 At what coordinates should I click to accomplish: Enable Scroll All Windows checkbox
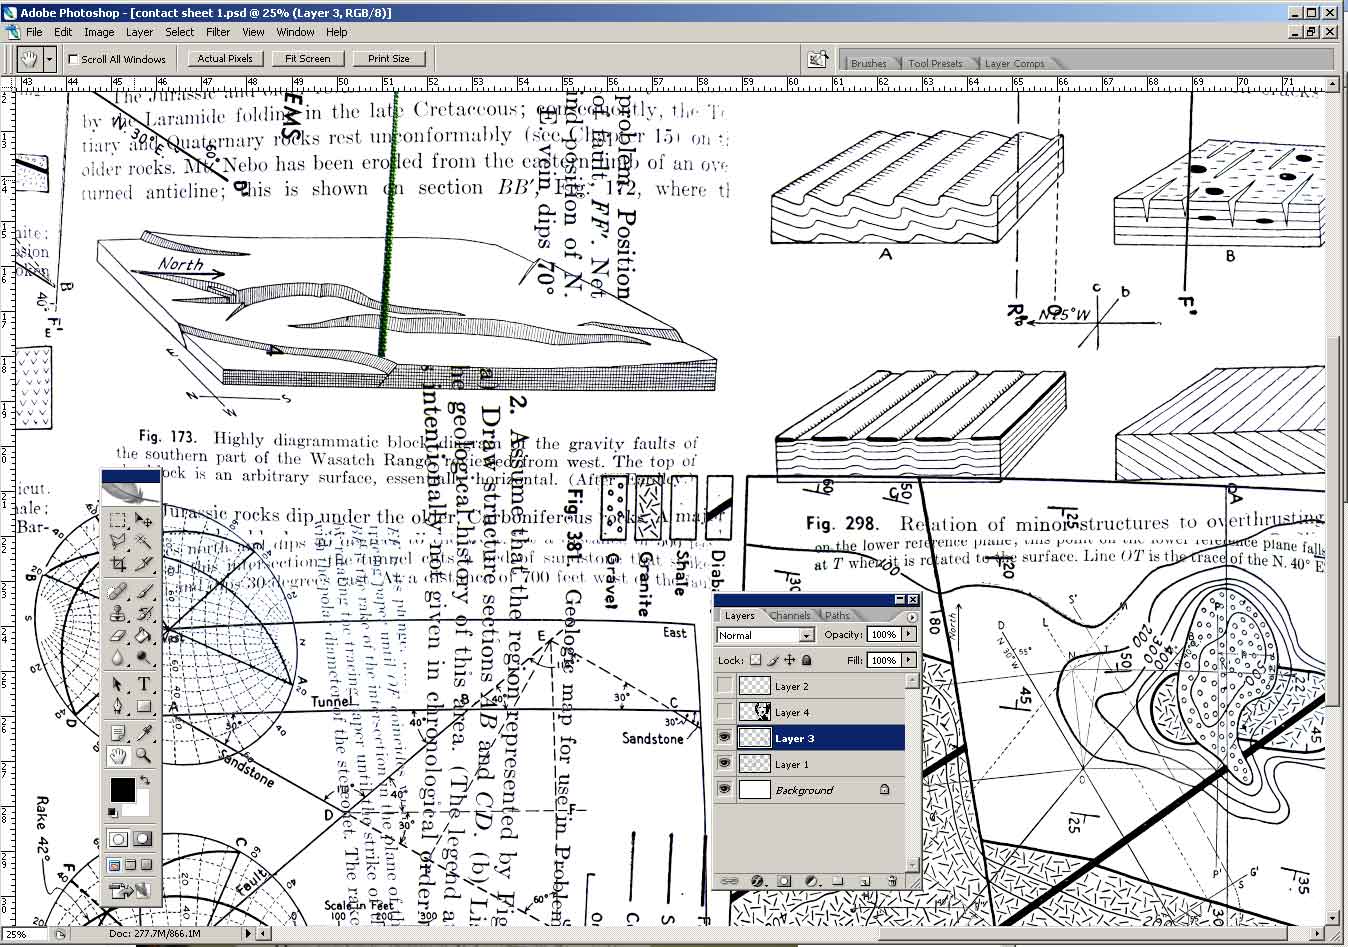(73, 59)
